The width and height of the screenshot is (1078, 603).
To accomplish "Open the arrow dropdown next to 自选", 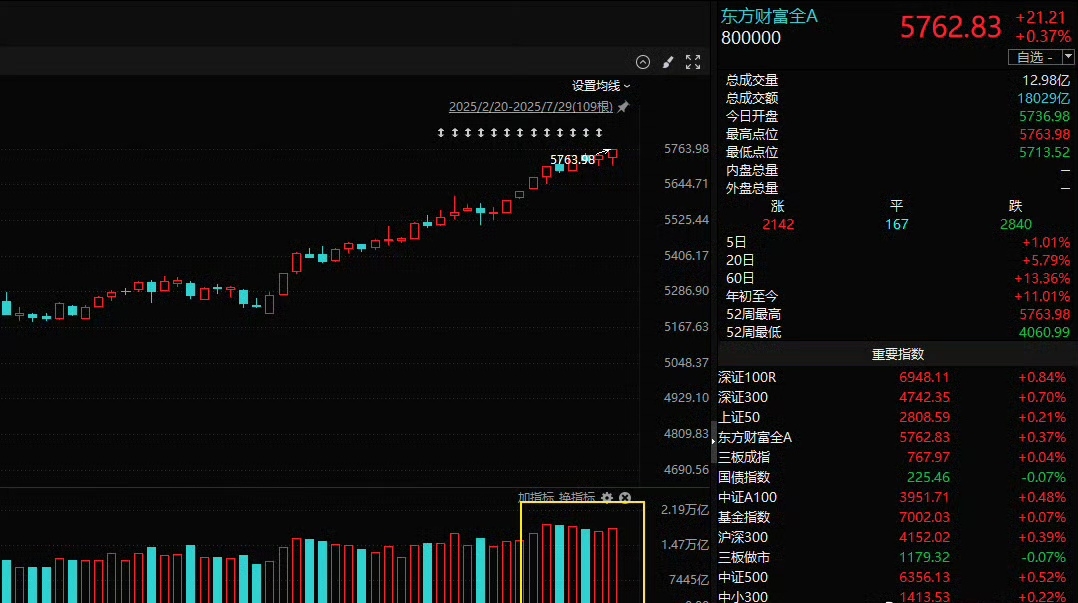I will click(1068, 57).
